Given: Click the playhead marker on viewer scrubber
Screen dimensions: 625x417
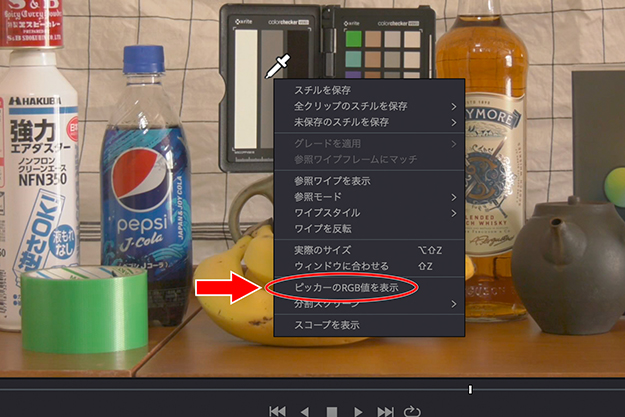Looking at the screenshot, I should pyautogui.click(x=470, y=389).
